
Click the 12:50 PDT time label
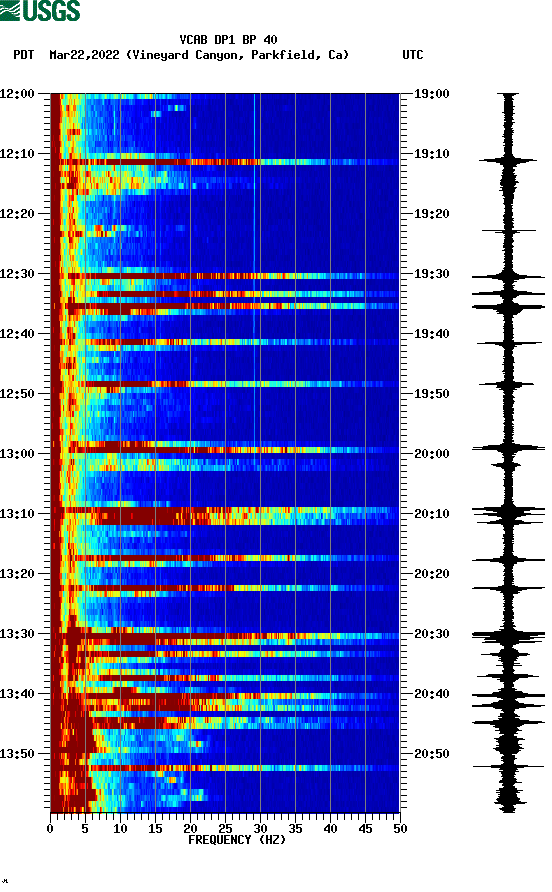point(17,394)
